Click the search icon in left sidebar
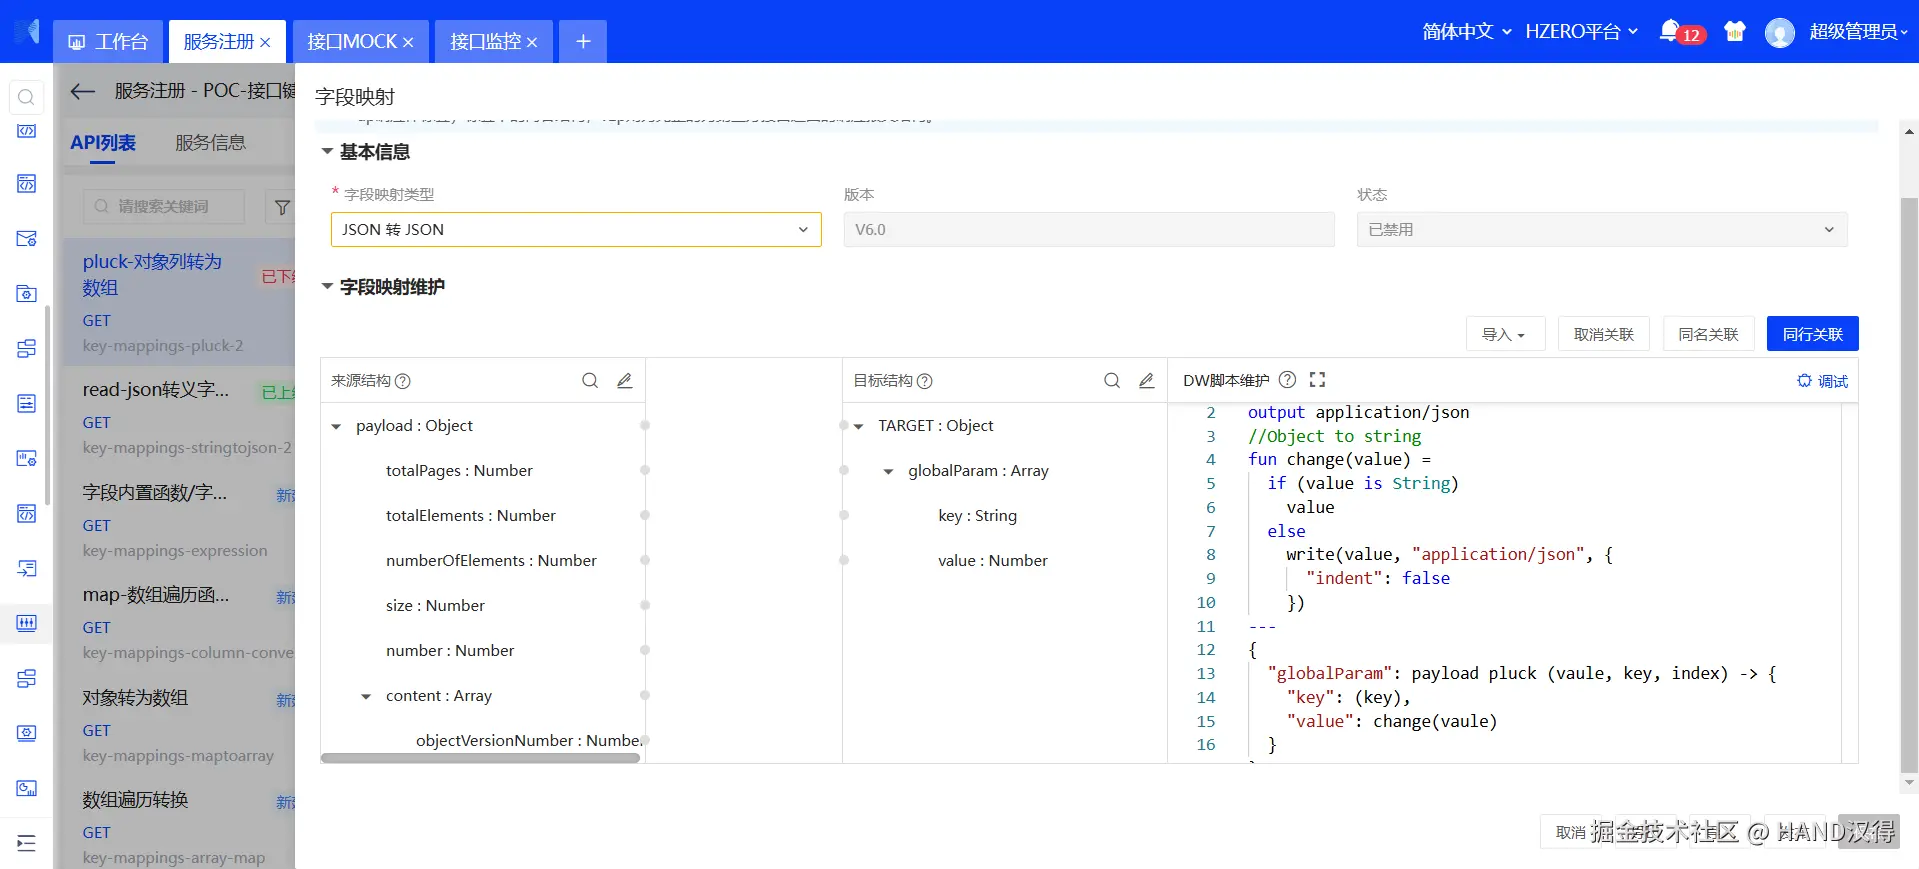Screen dimensions: 1919x869 [26, 97]
